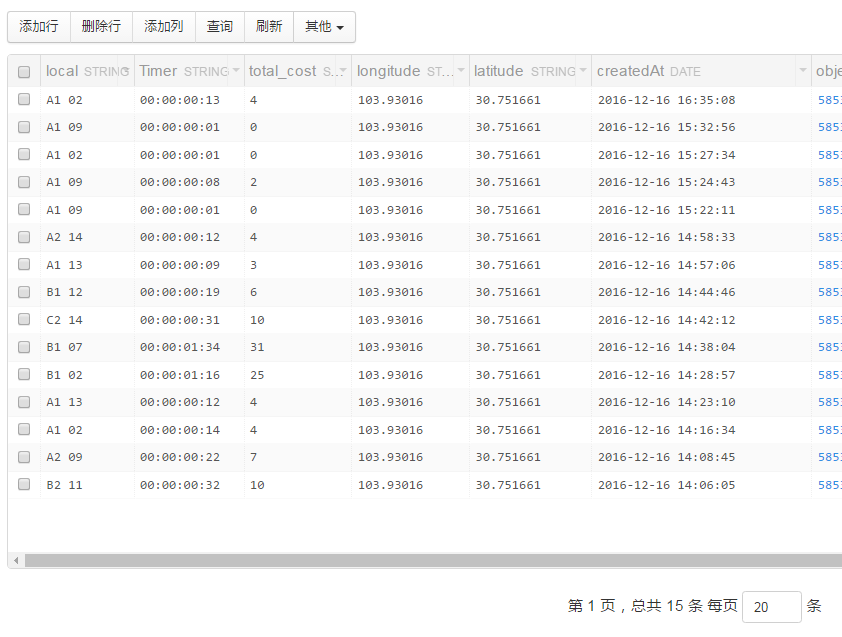Open objectId link in the 14:42:12 row

(x=830, y=320)
